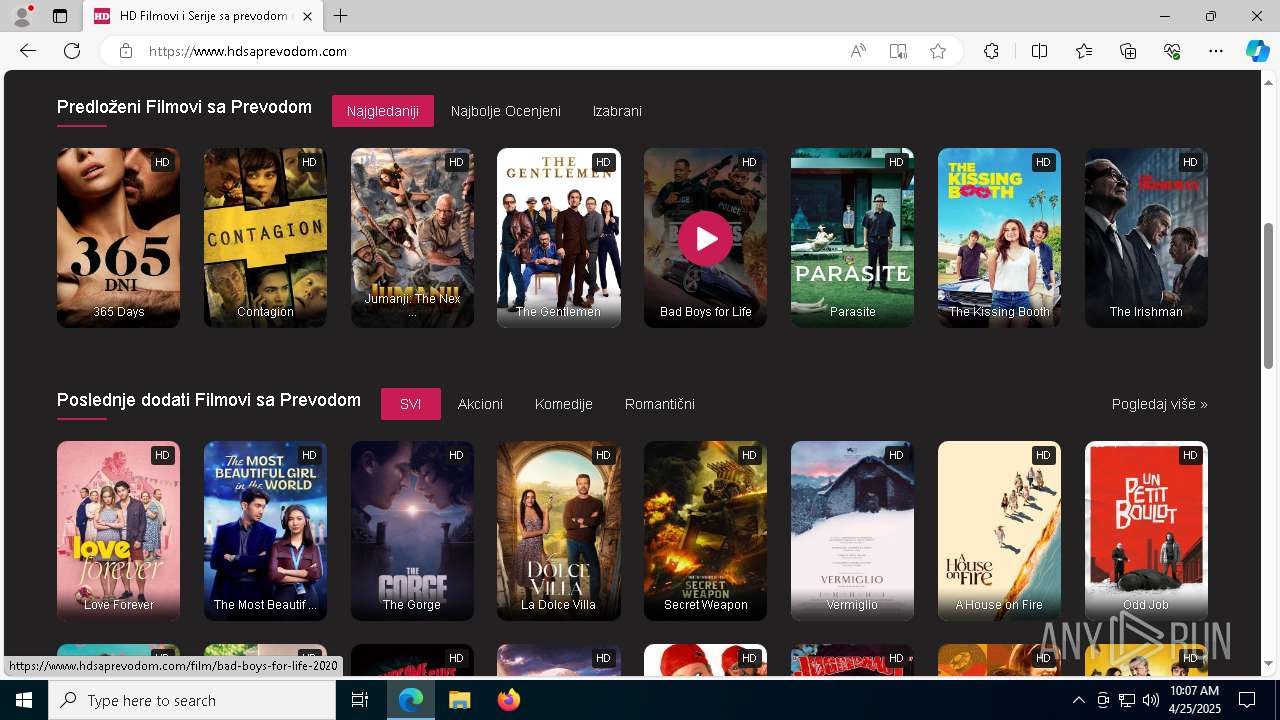The image size is (1280, 720).
Task: Open Odd Job movie poster
Action: (1146, 531)
